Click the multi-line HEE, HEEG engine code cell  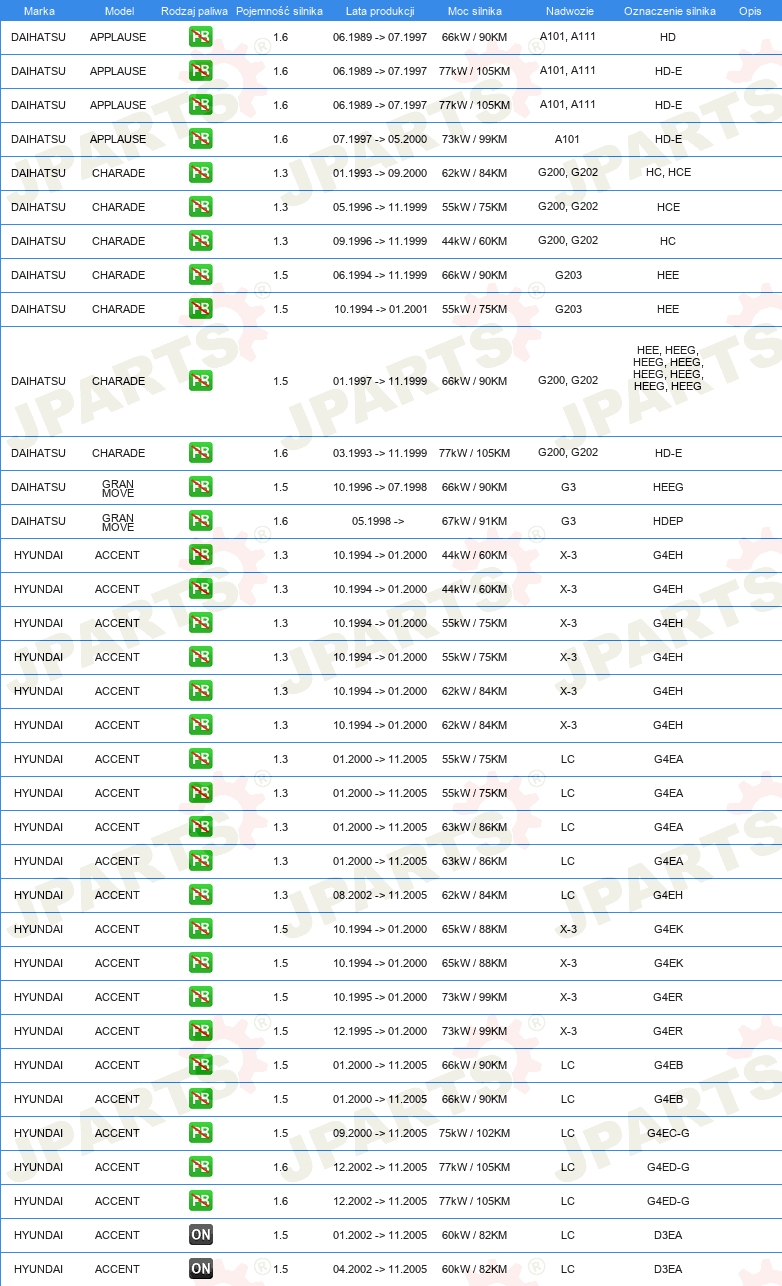668,368
